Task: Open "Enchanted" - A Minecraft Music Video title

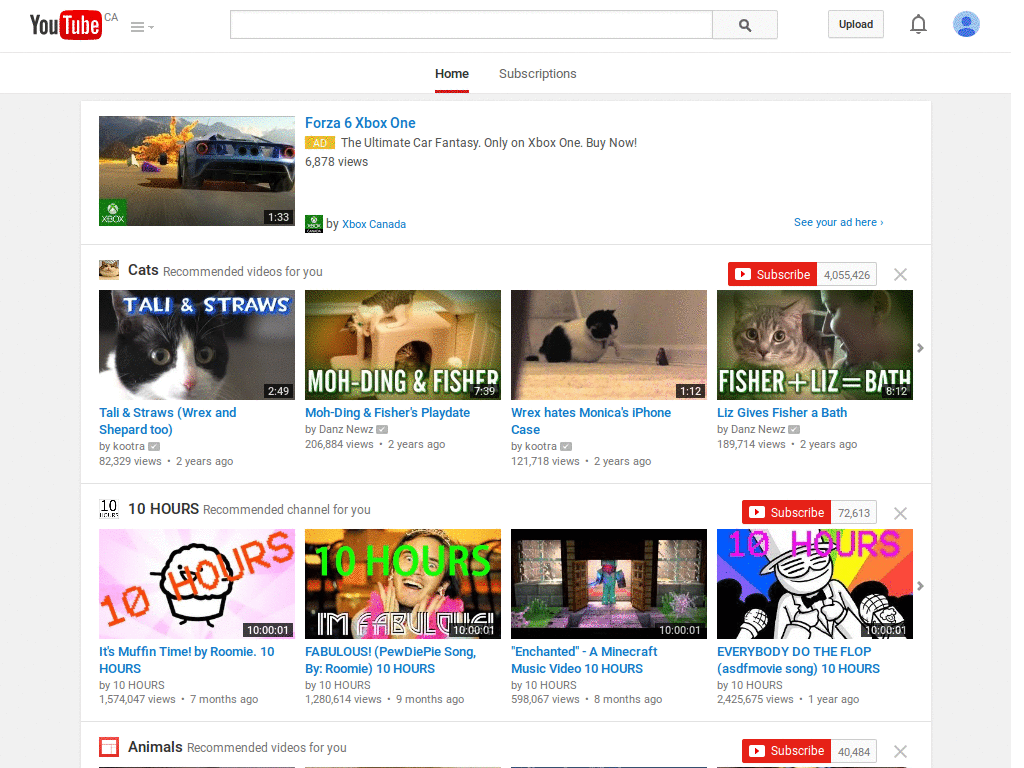Action: (584, 660)
